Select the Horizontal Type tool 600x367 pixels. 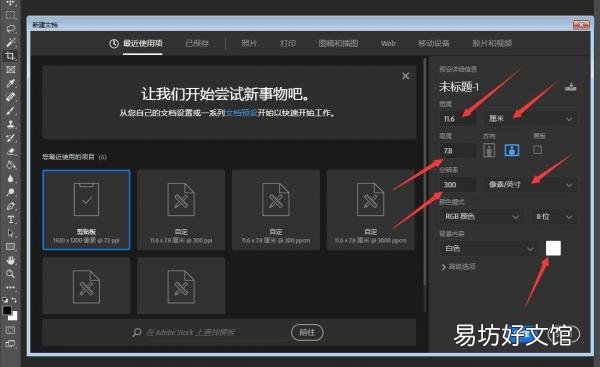10,220
